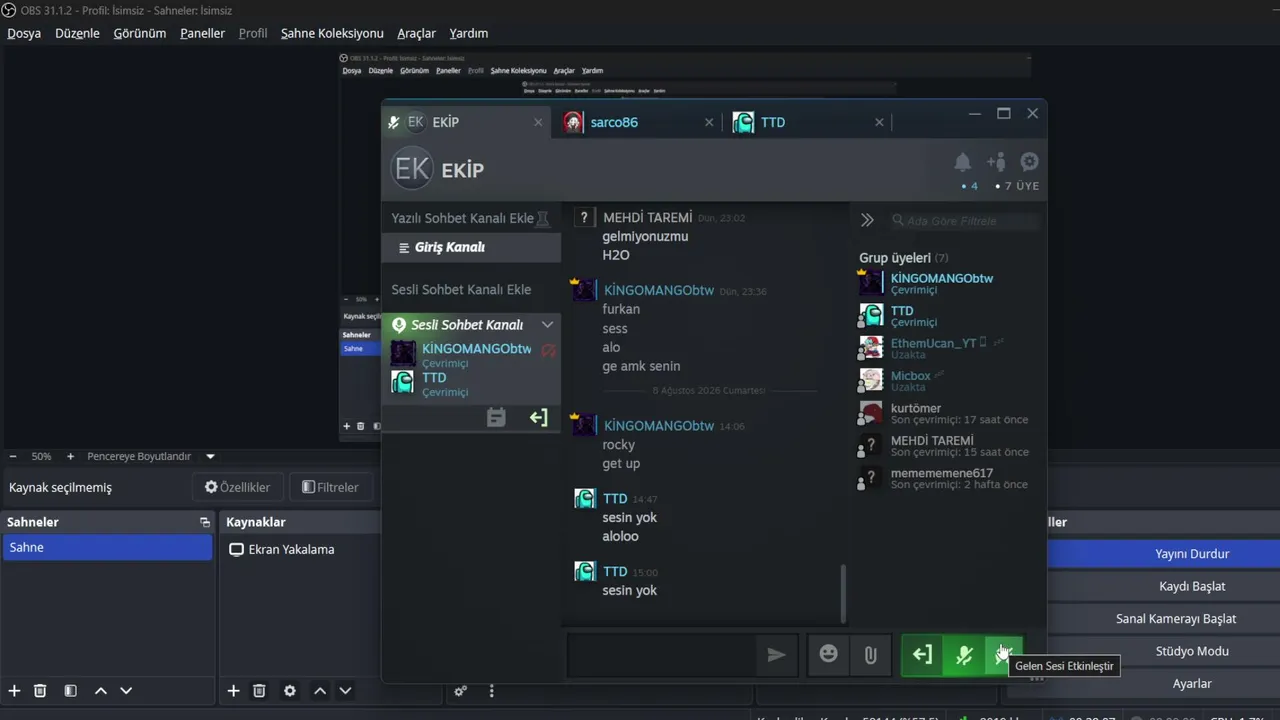Toggle the microphone mute in Steam voice chat
The width and height of the screenshot is (1280, 720).
pyautogui.click(x=964, y=655)
